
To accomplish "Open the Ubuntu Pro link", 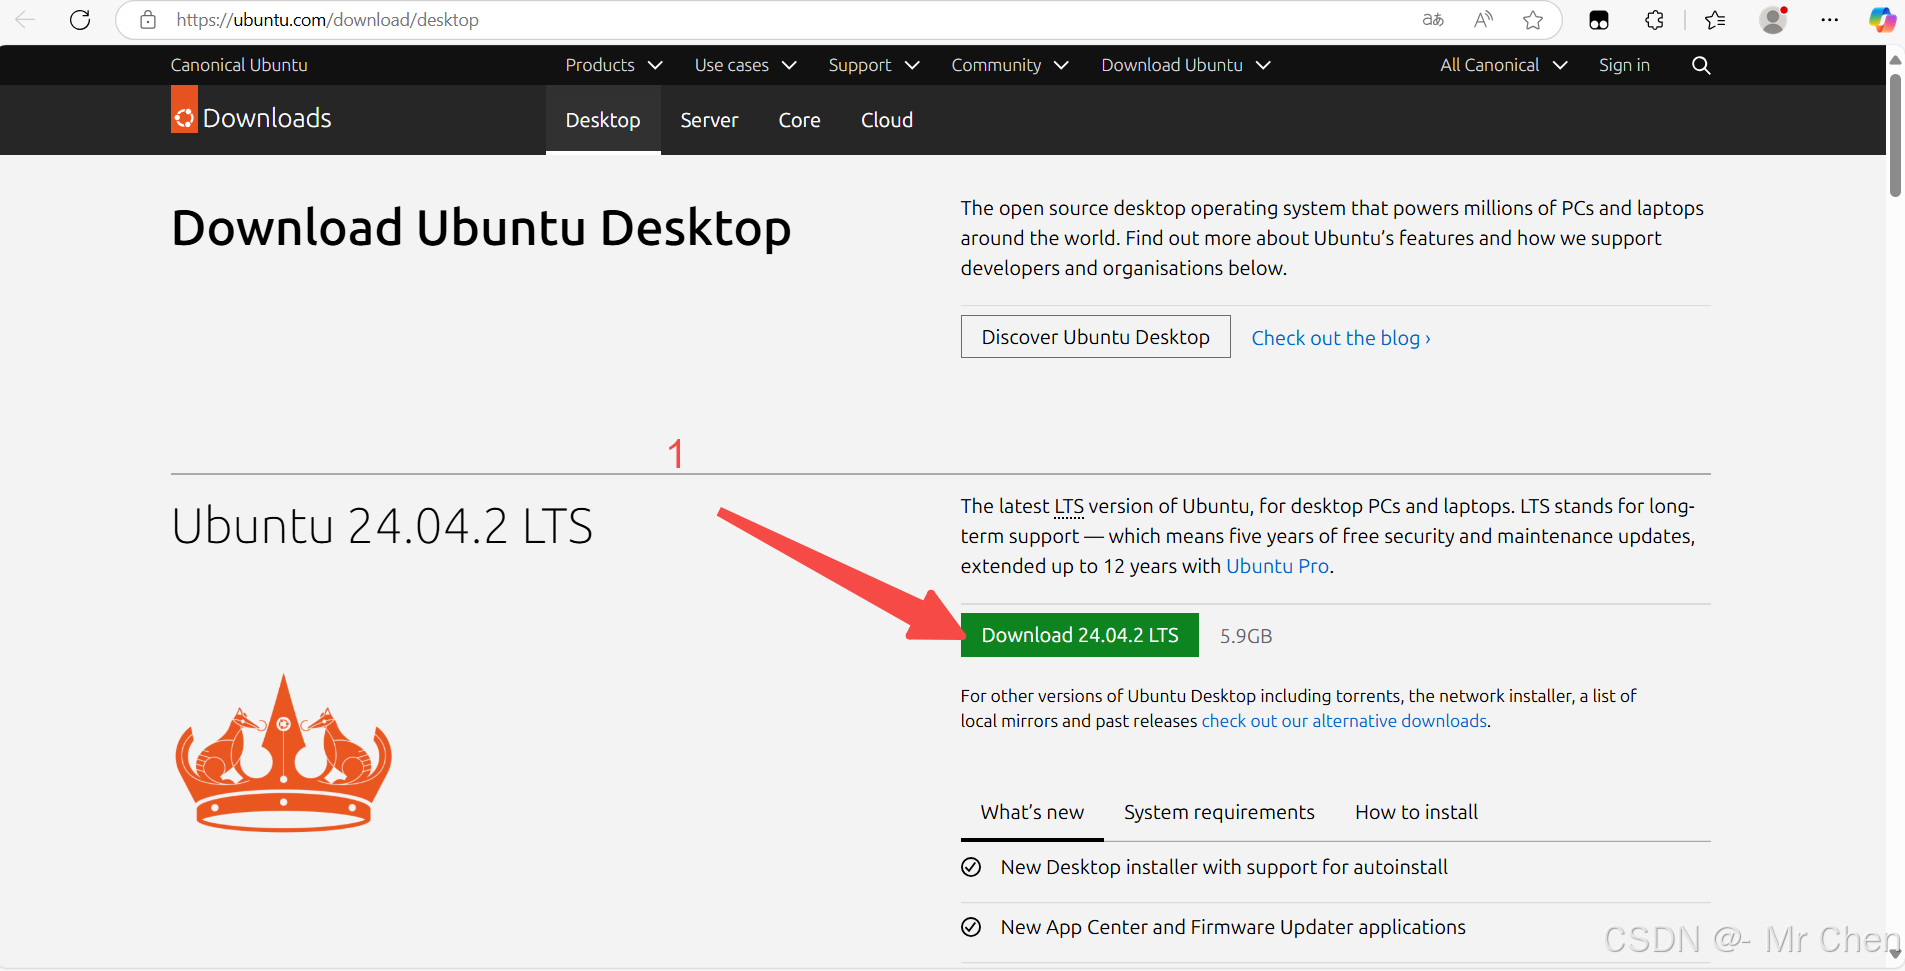I will (1277, 566).
